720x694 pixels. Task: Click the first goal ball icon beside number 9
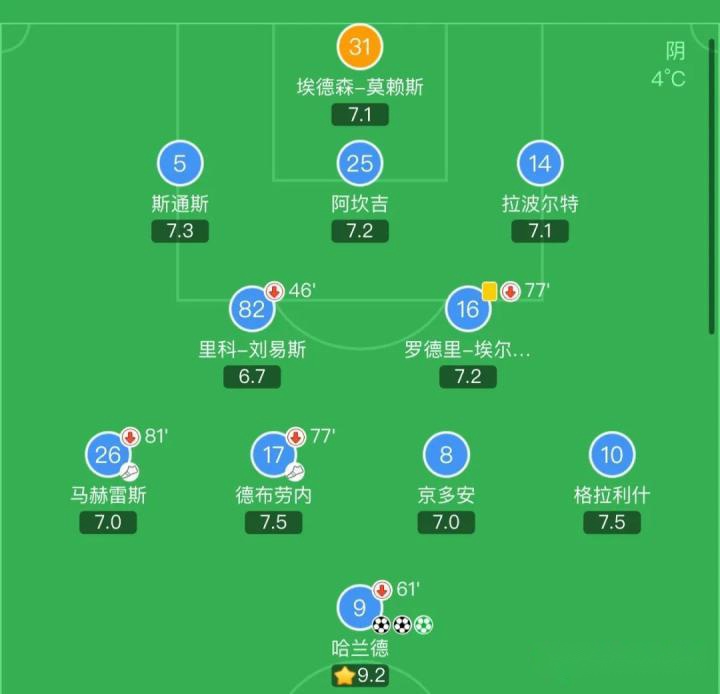pyautogui.click(x=381, y=624)
